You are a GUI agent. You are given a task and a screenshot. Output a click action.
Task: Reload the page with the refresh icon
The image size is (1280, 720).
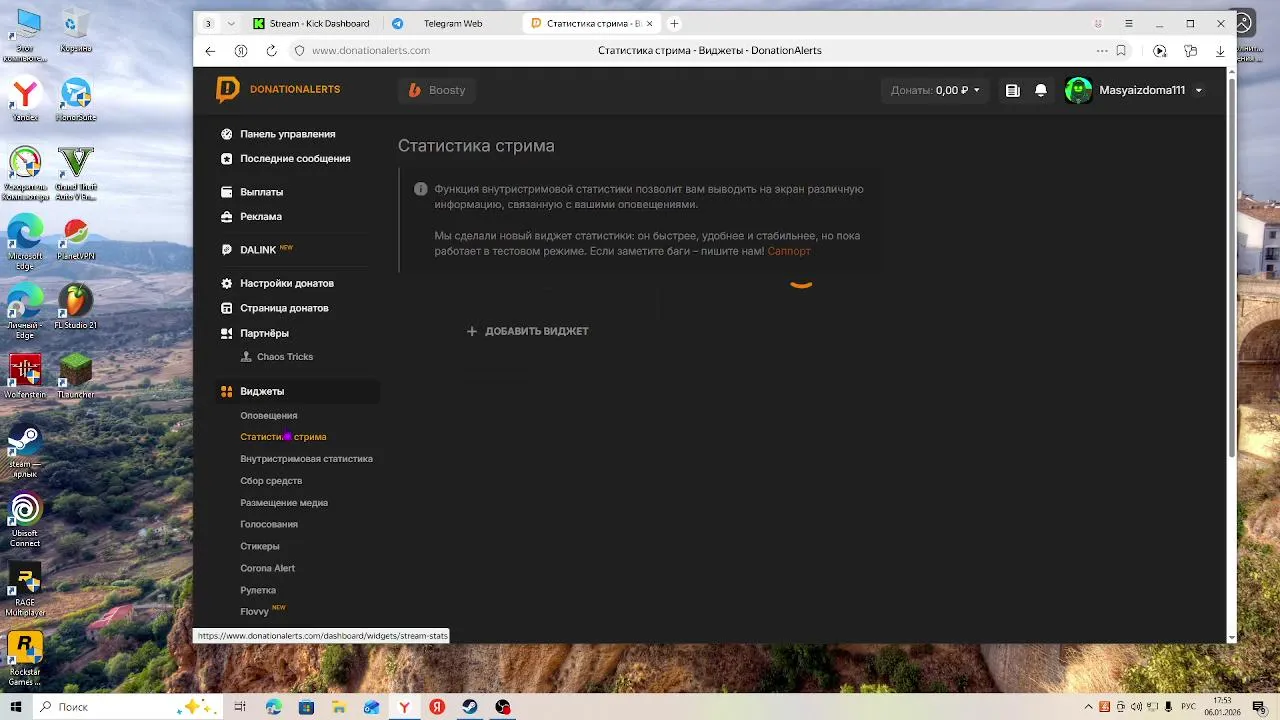[271, 50]
